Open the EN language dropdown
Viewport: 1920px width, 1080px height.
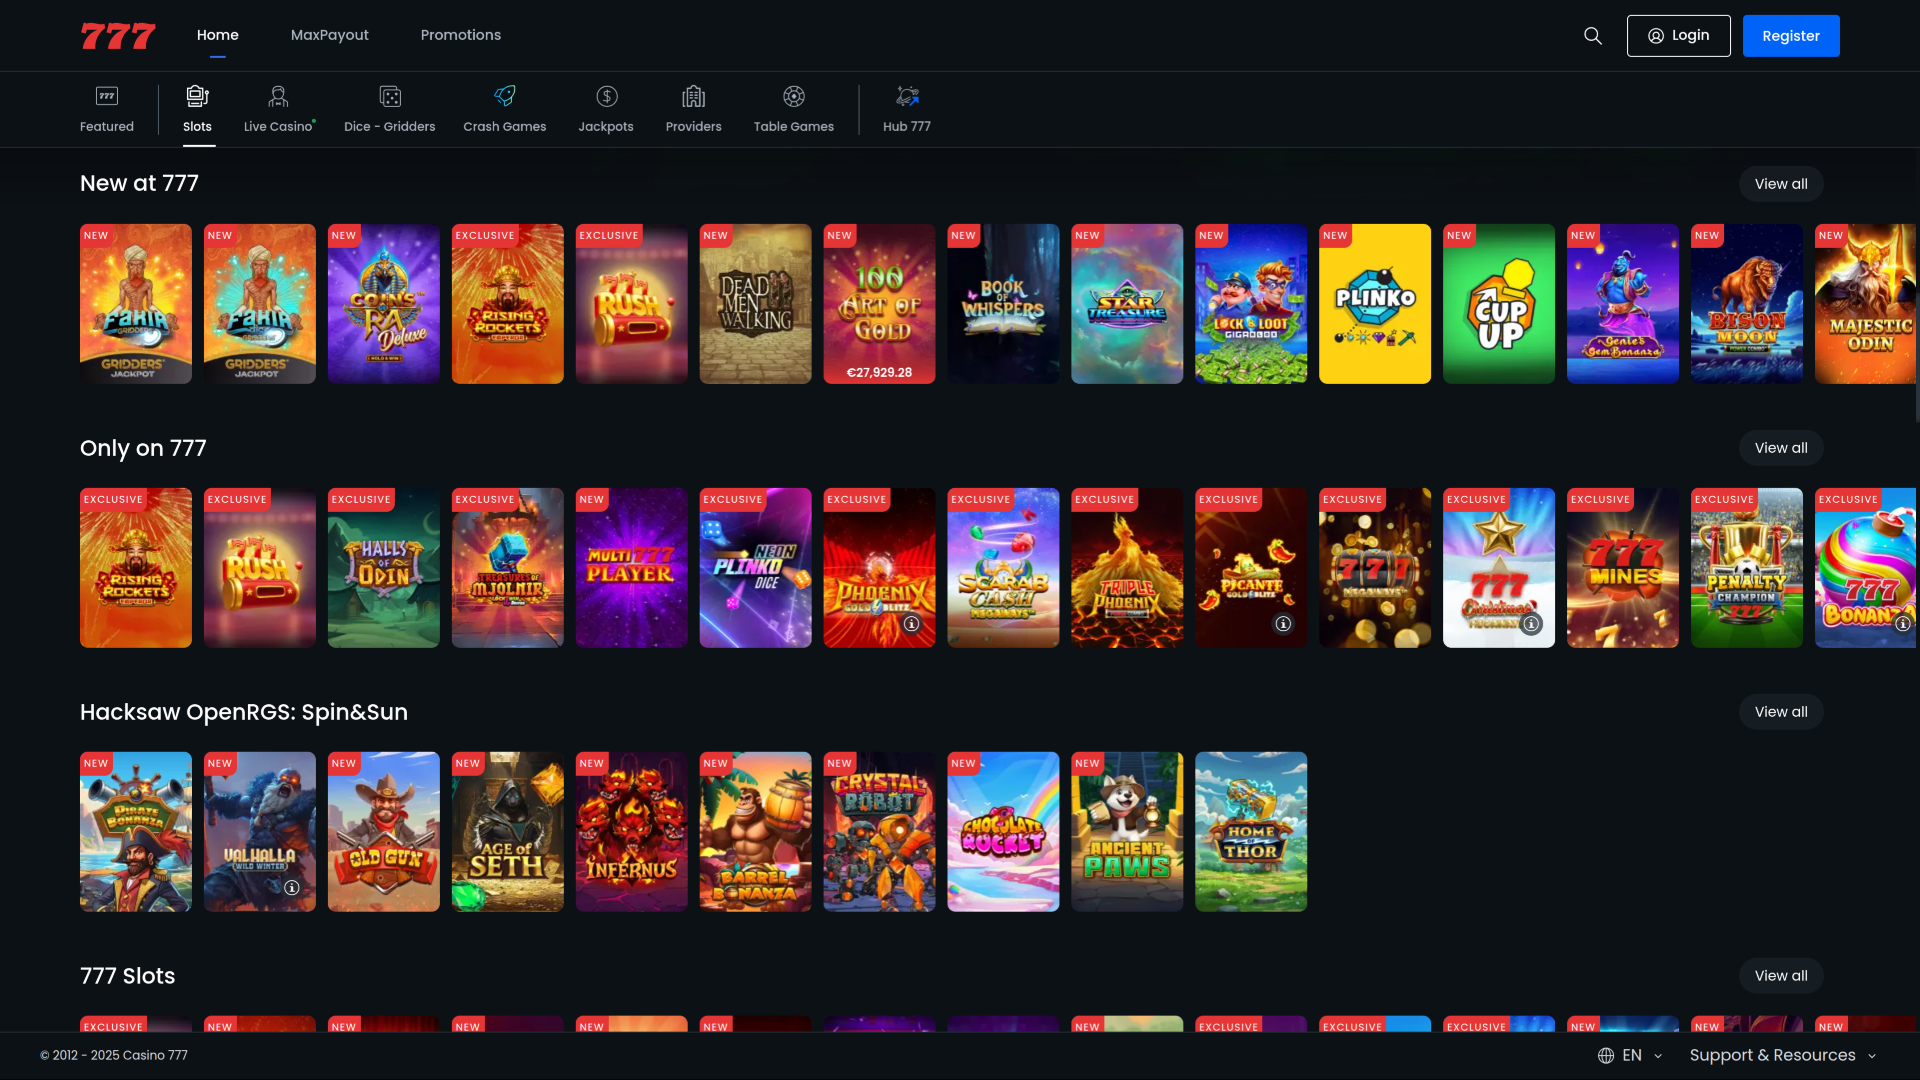coord(1632,1055)
